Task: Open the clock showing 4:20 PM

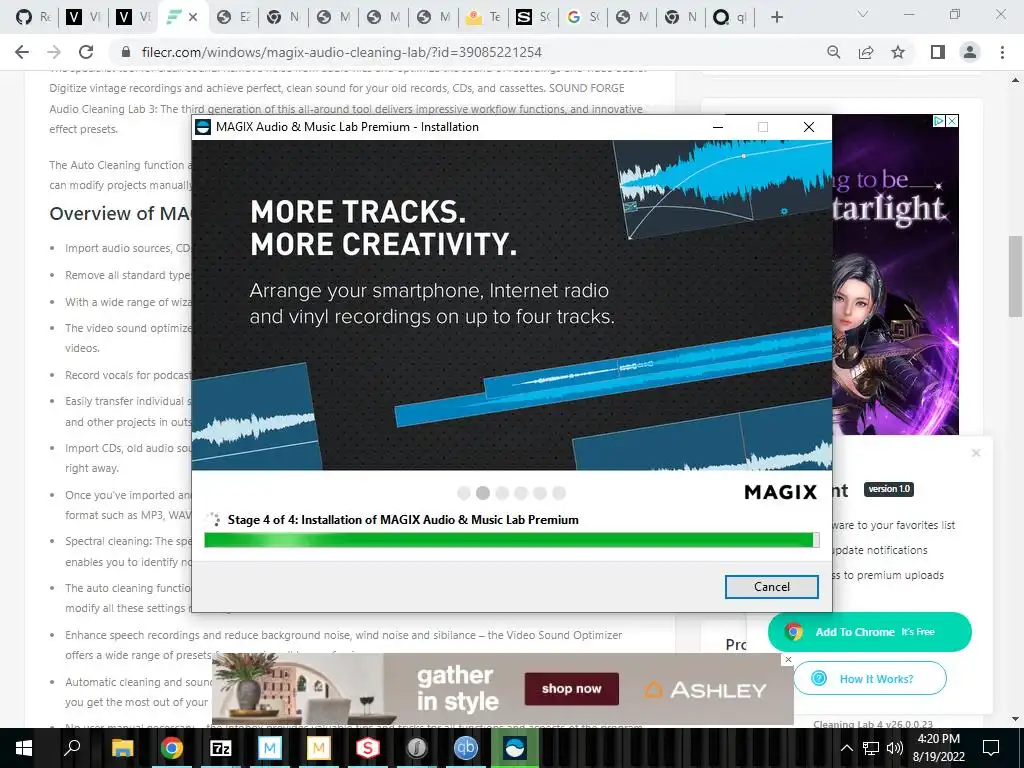Action: [938, 748]
